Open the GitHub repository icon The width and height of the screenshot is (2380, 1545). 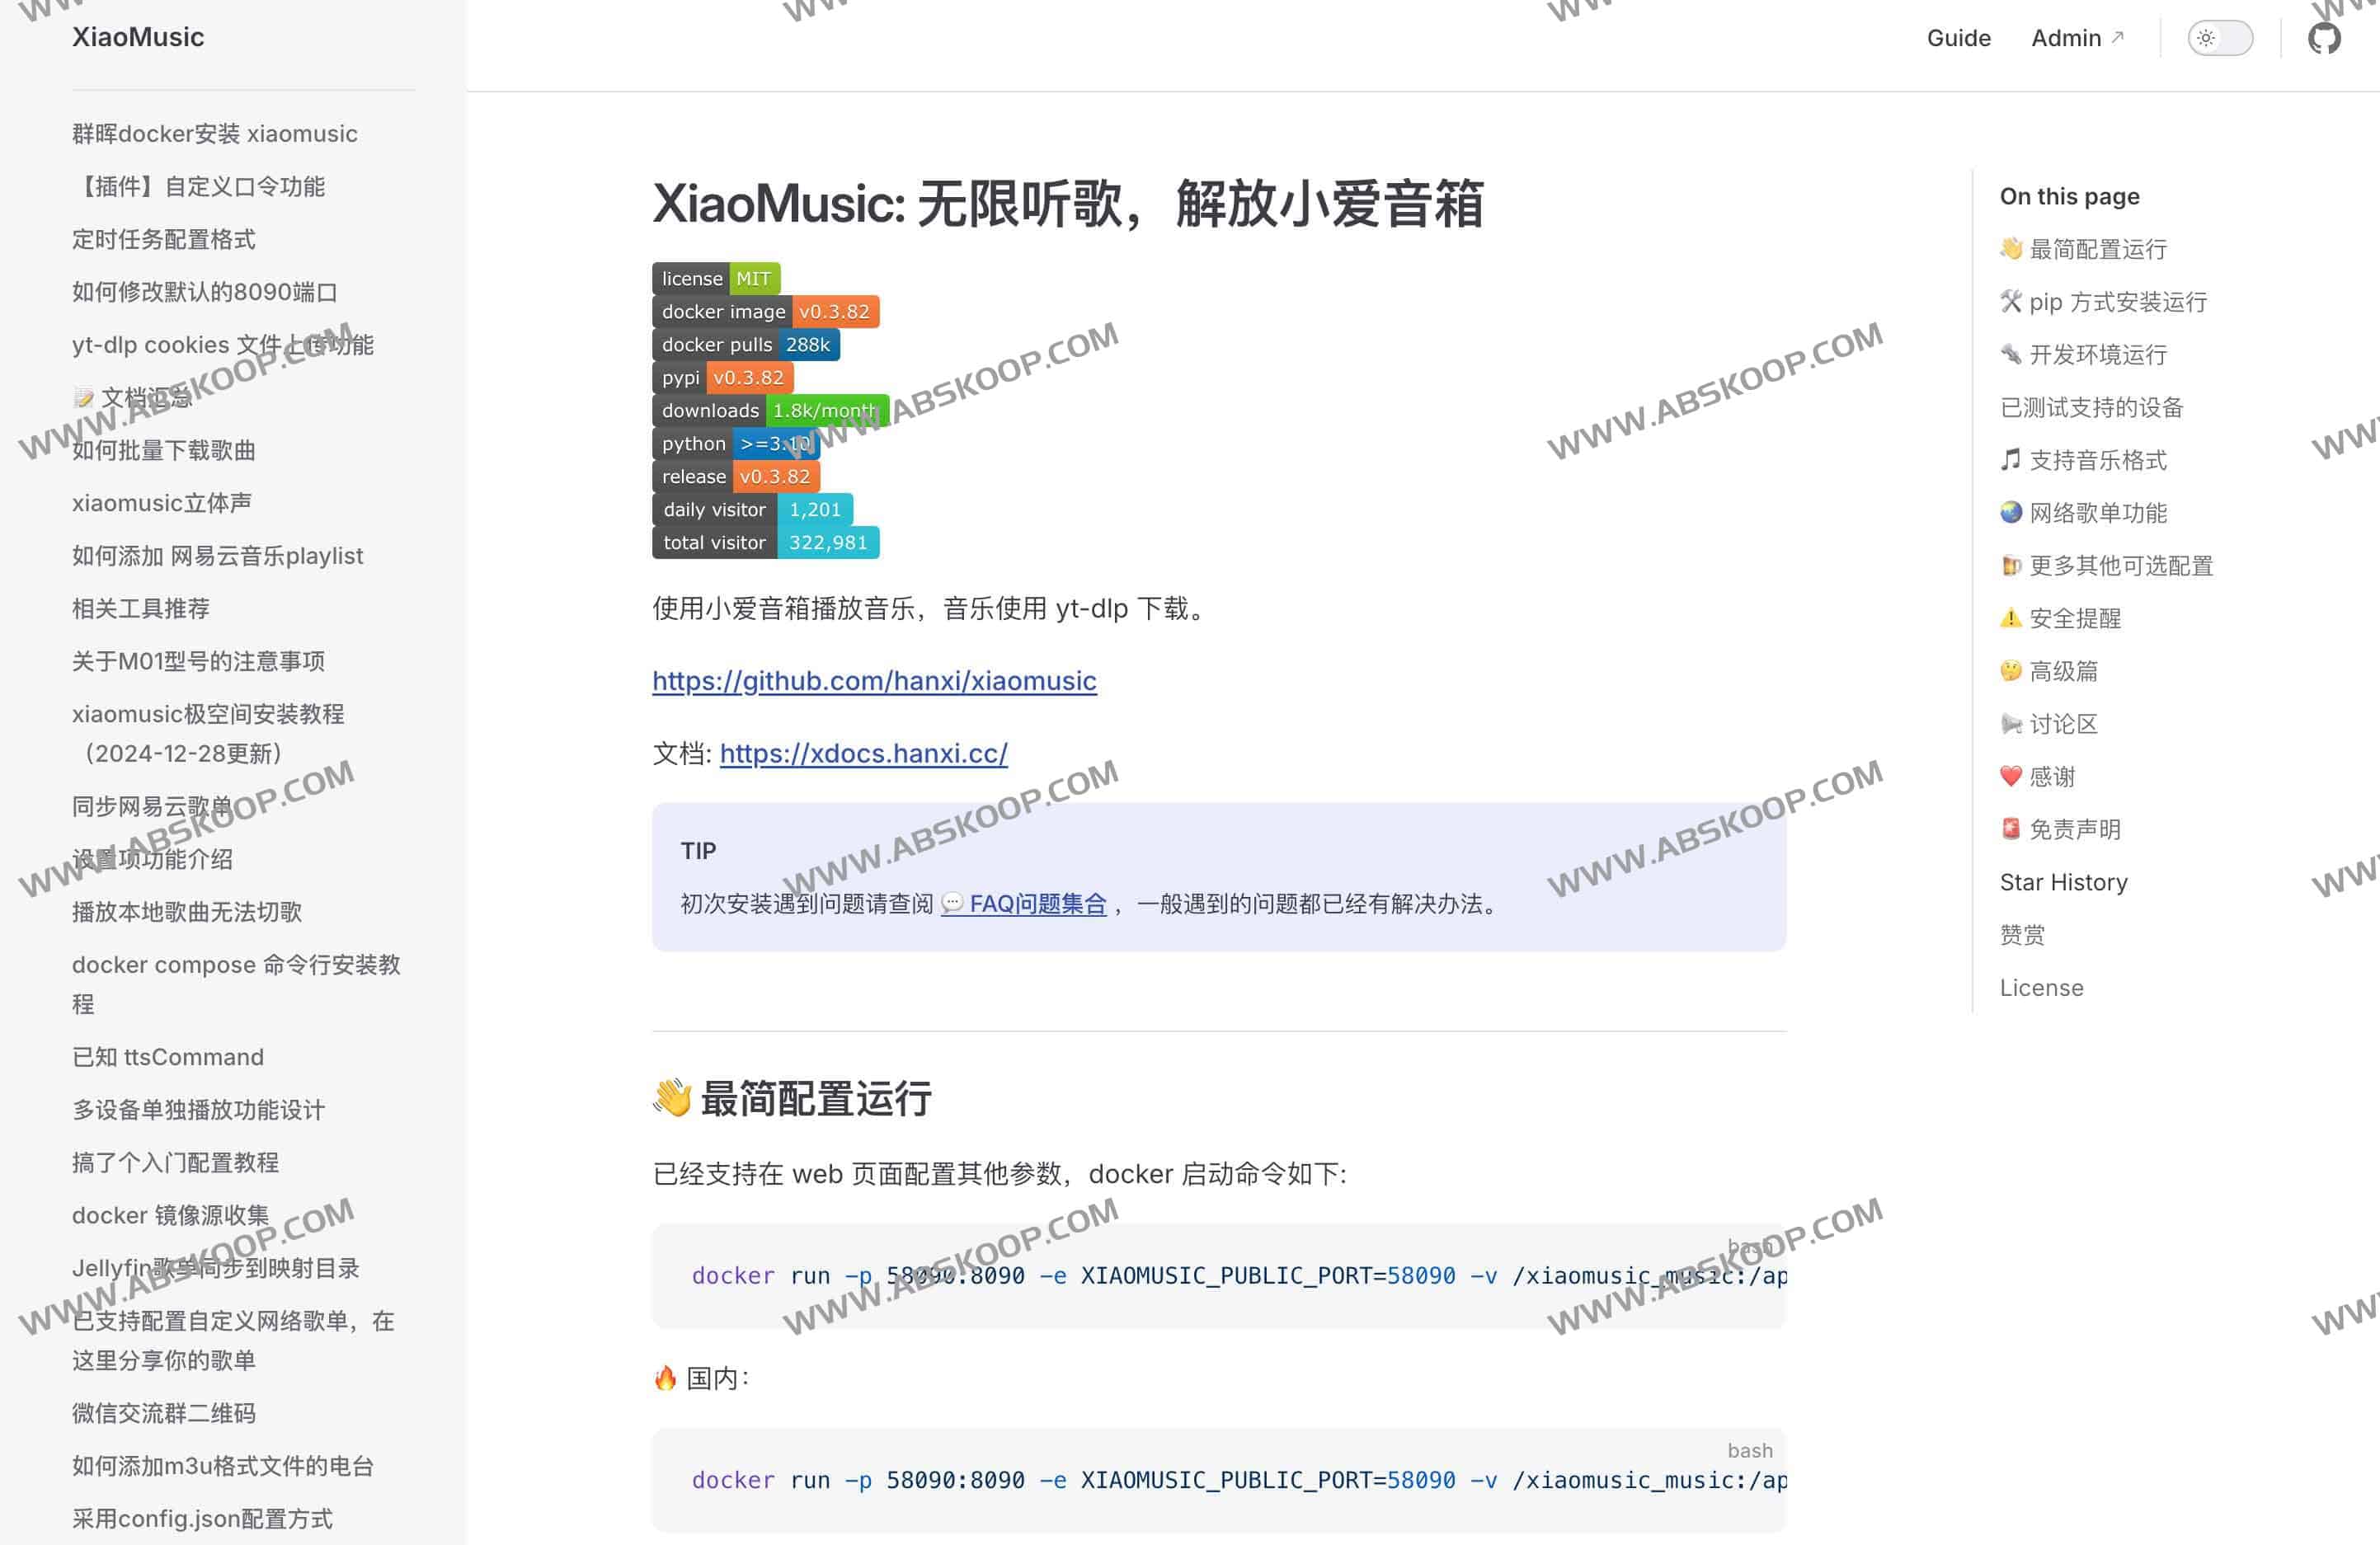(2323, 38)
